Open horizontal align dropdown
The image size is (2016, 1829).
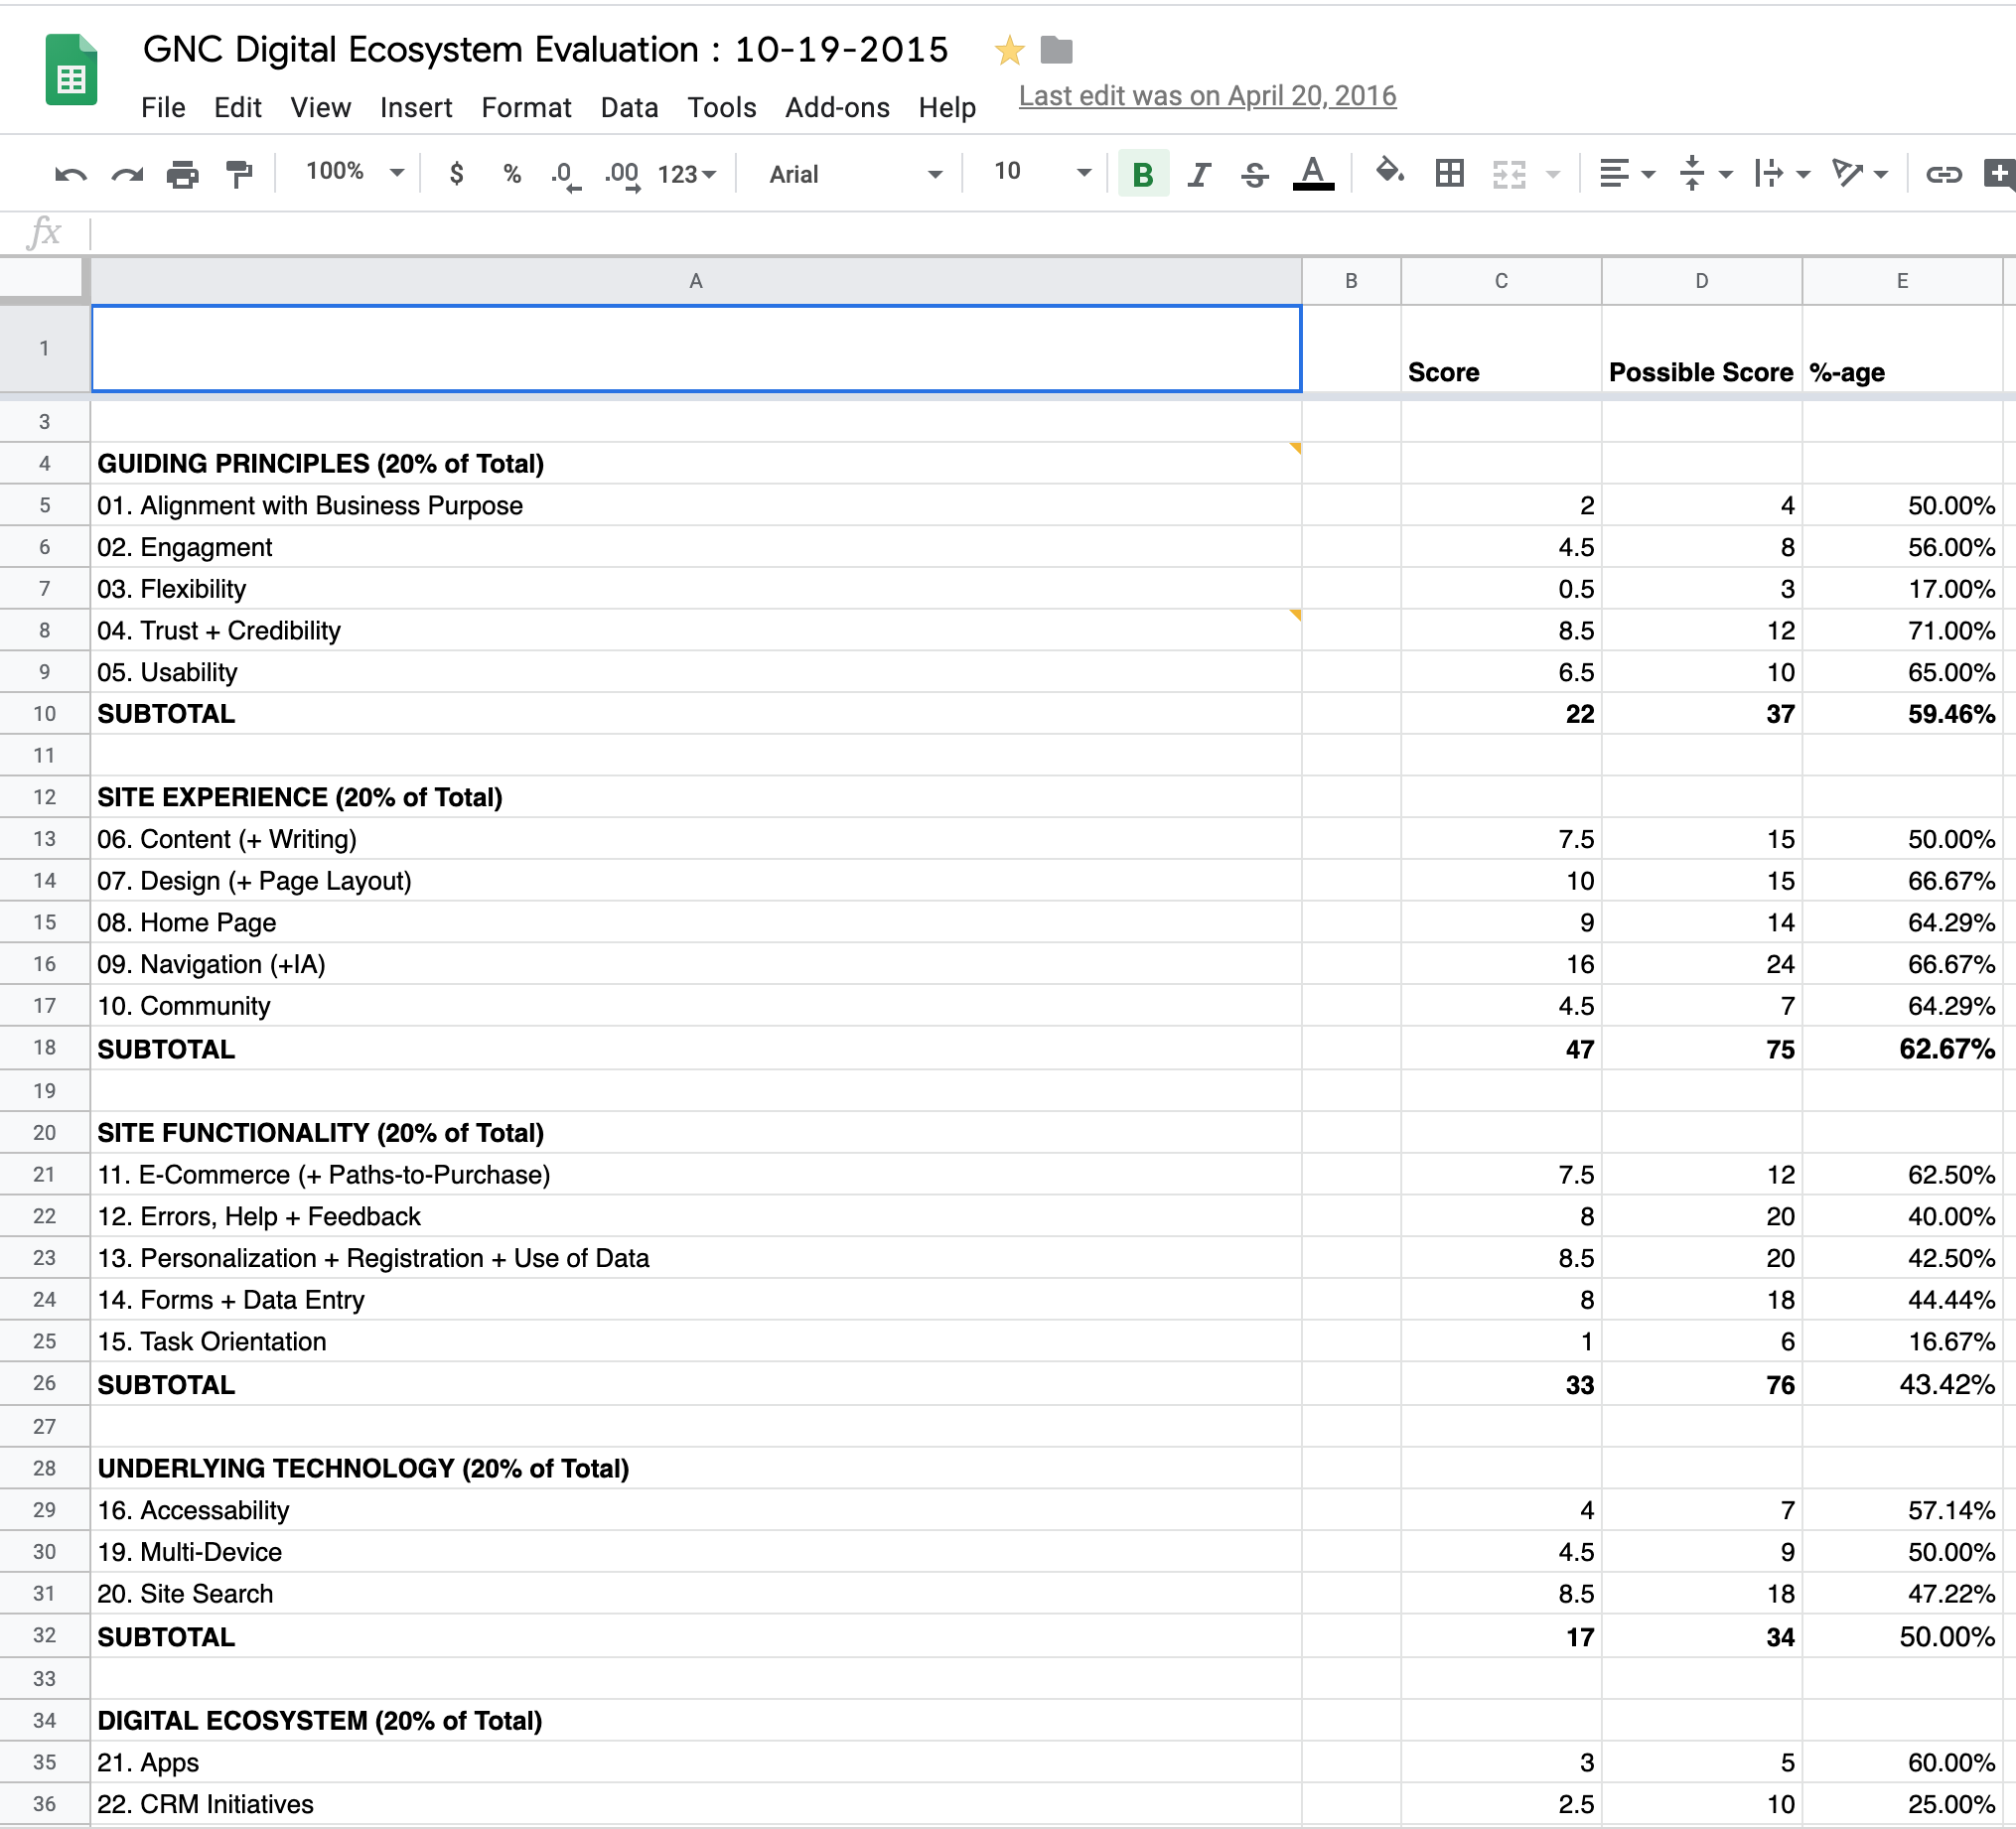tap(1627, 174)
